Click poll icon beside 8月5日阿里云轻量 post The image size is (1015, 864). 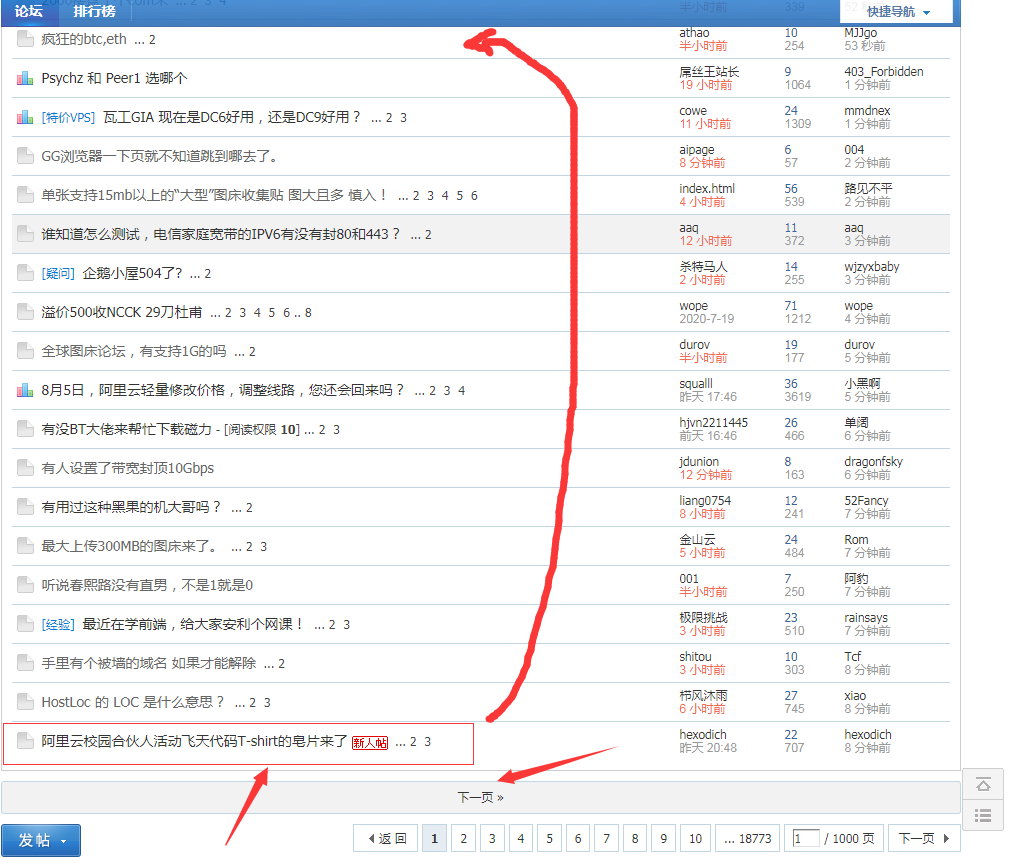[x=25, y=390]
